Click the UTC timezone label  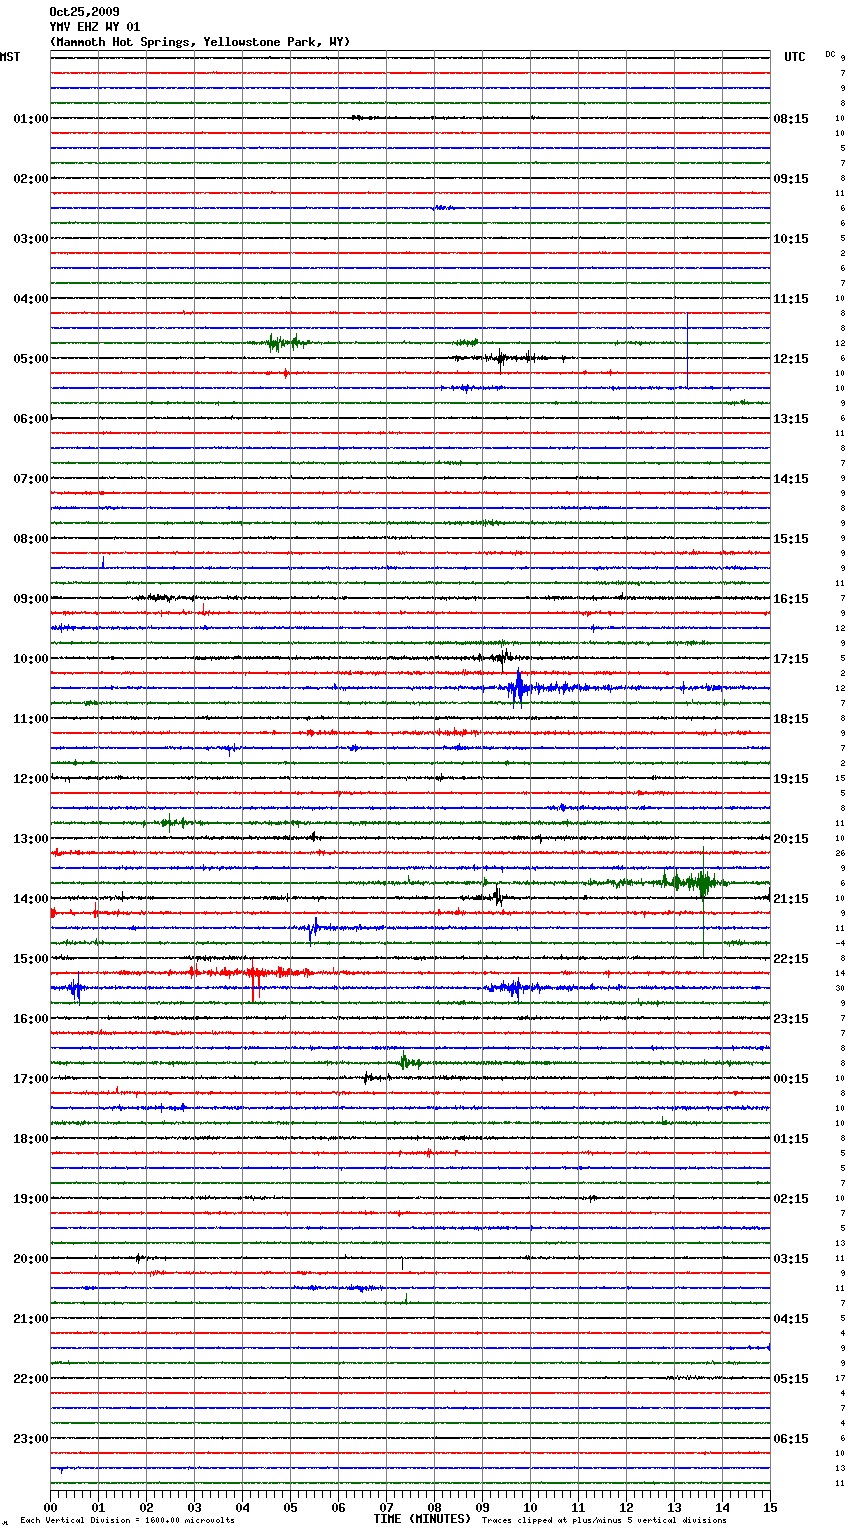(x=795, y=57)
